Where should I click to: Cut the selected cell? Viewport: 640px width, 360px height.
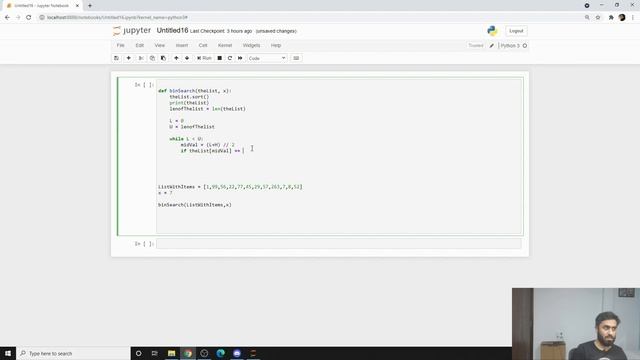click(141, 58)
